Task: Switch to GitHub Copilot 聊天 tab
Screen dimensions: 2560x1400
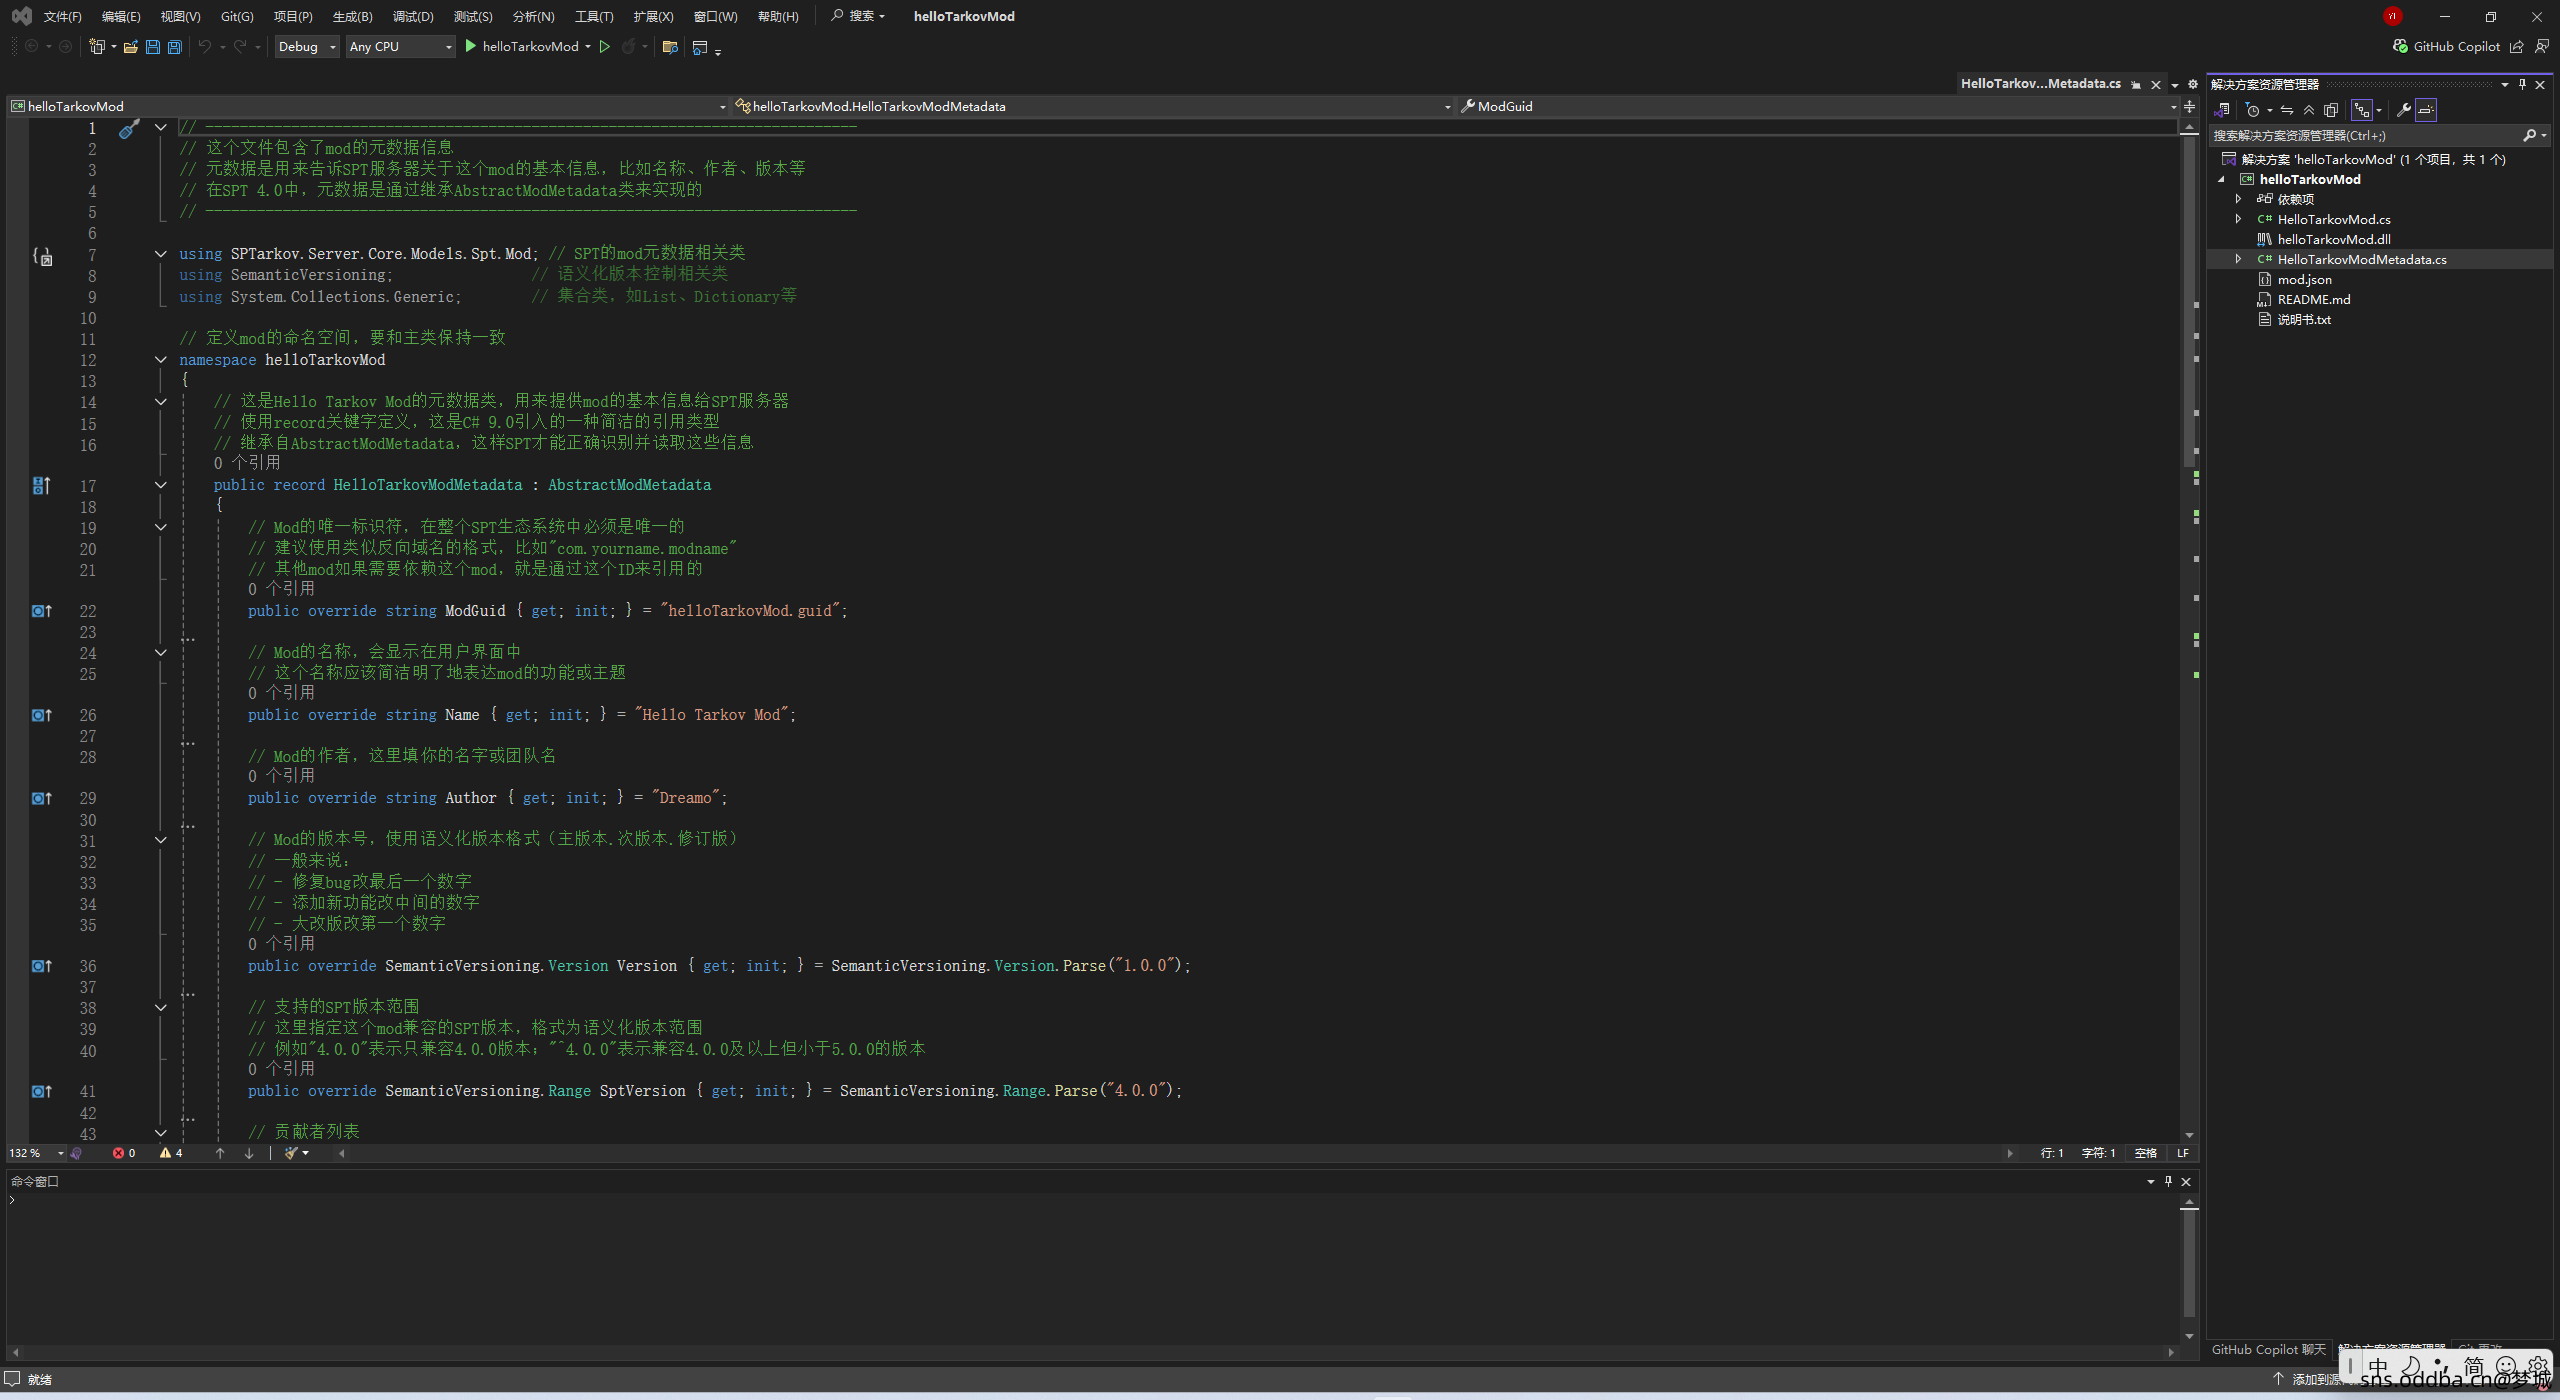Action: pyautogui.click(x=2268, y=1349)
